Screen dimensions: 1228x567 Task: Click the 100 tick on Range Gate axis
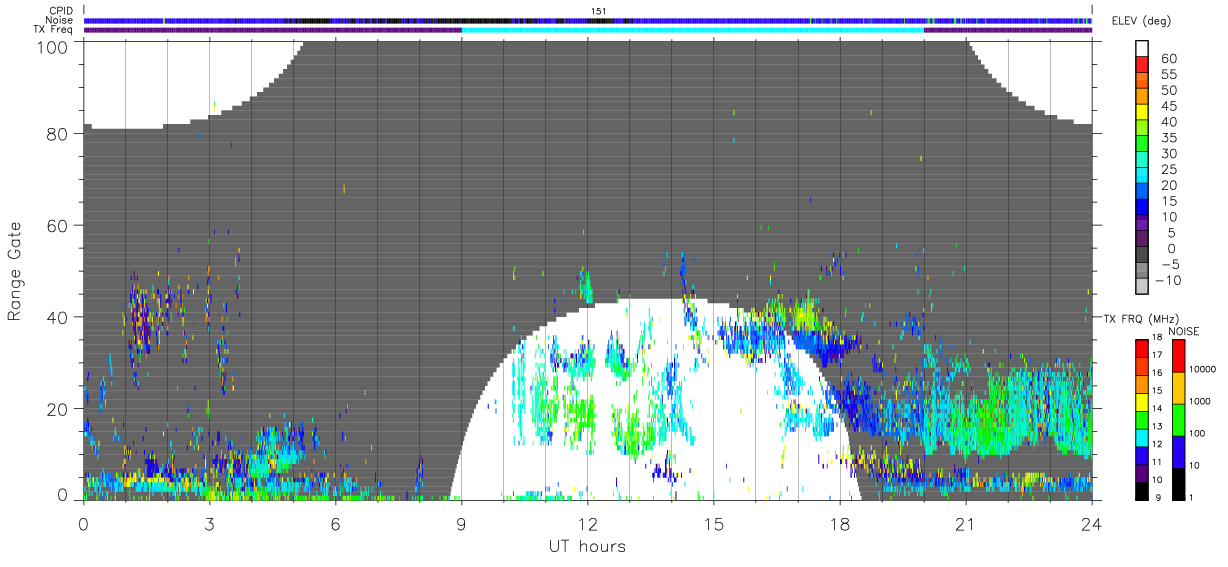pos(53,46)
